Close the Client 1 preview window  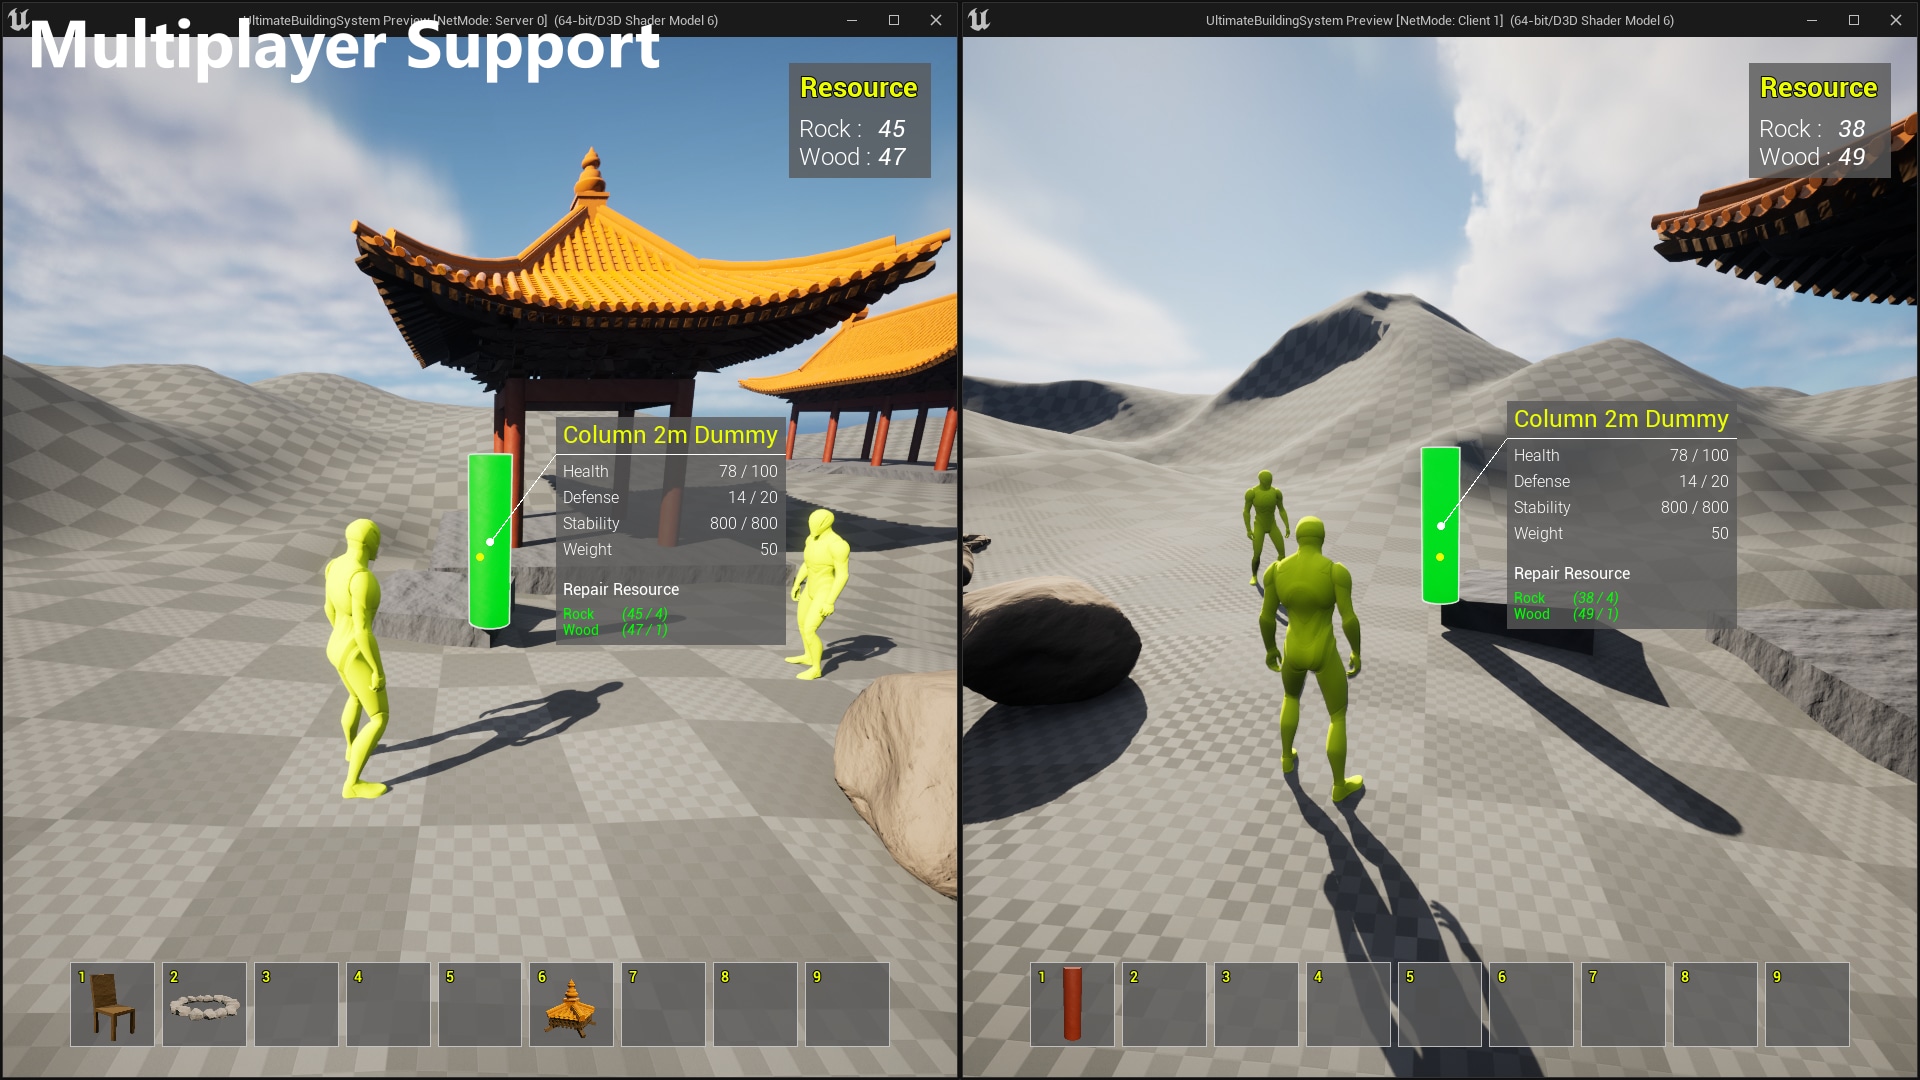[x=1895, y=20]
